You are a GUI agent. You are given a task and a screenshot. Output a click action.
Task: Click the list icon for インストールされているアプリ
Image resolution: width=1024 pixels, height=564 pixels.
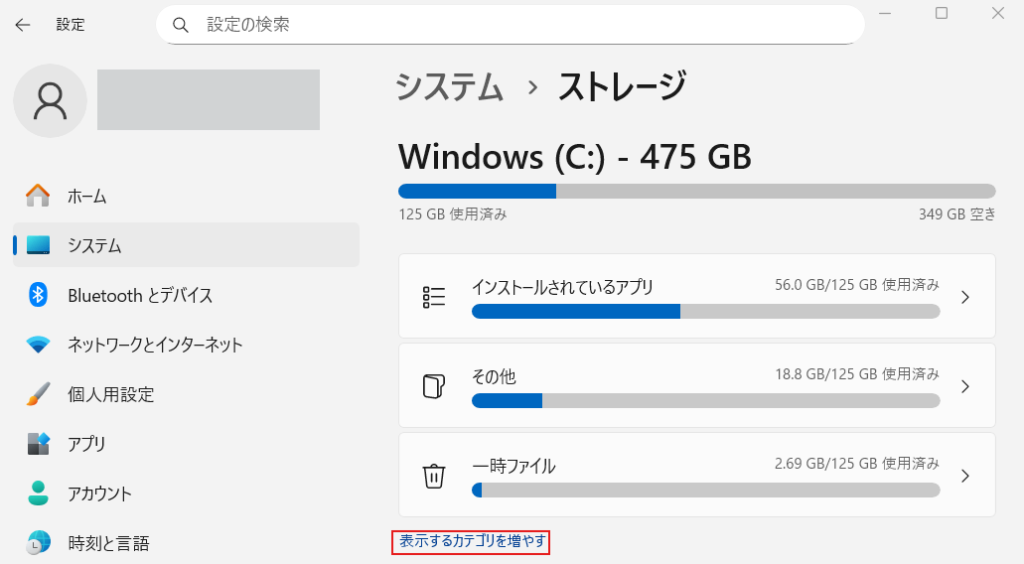click(x=434, y=297)
